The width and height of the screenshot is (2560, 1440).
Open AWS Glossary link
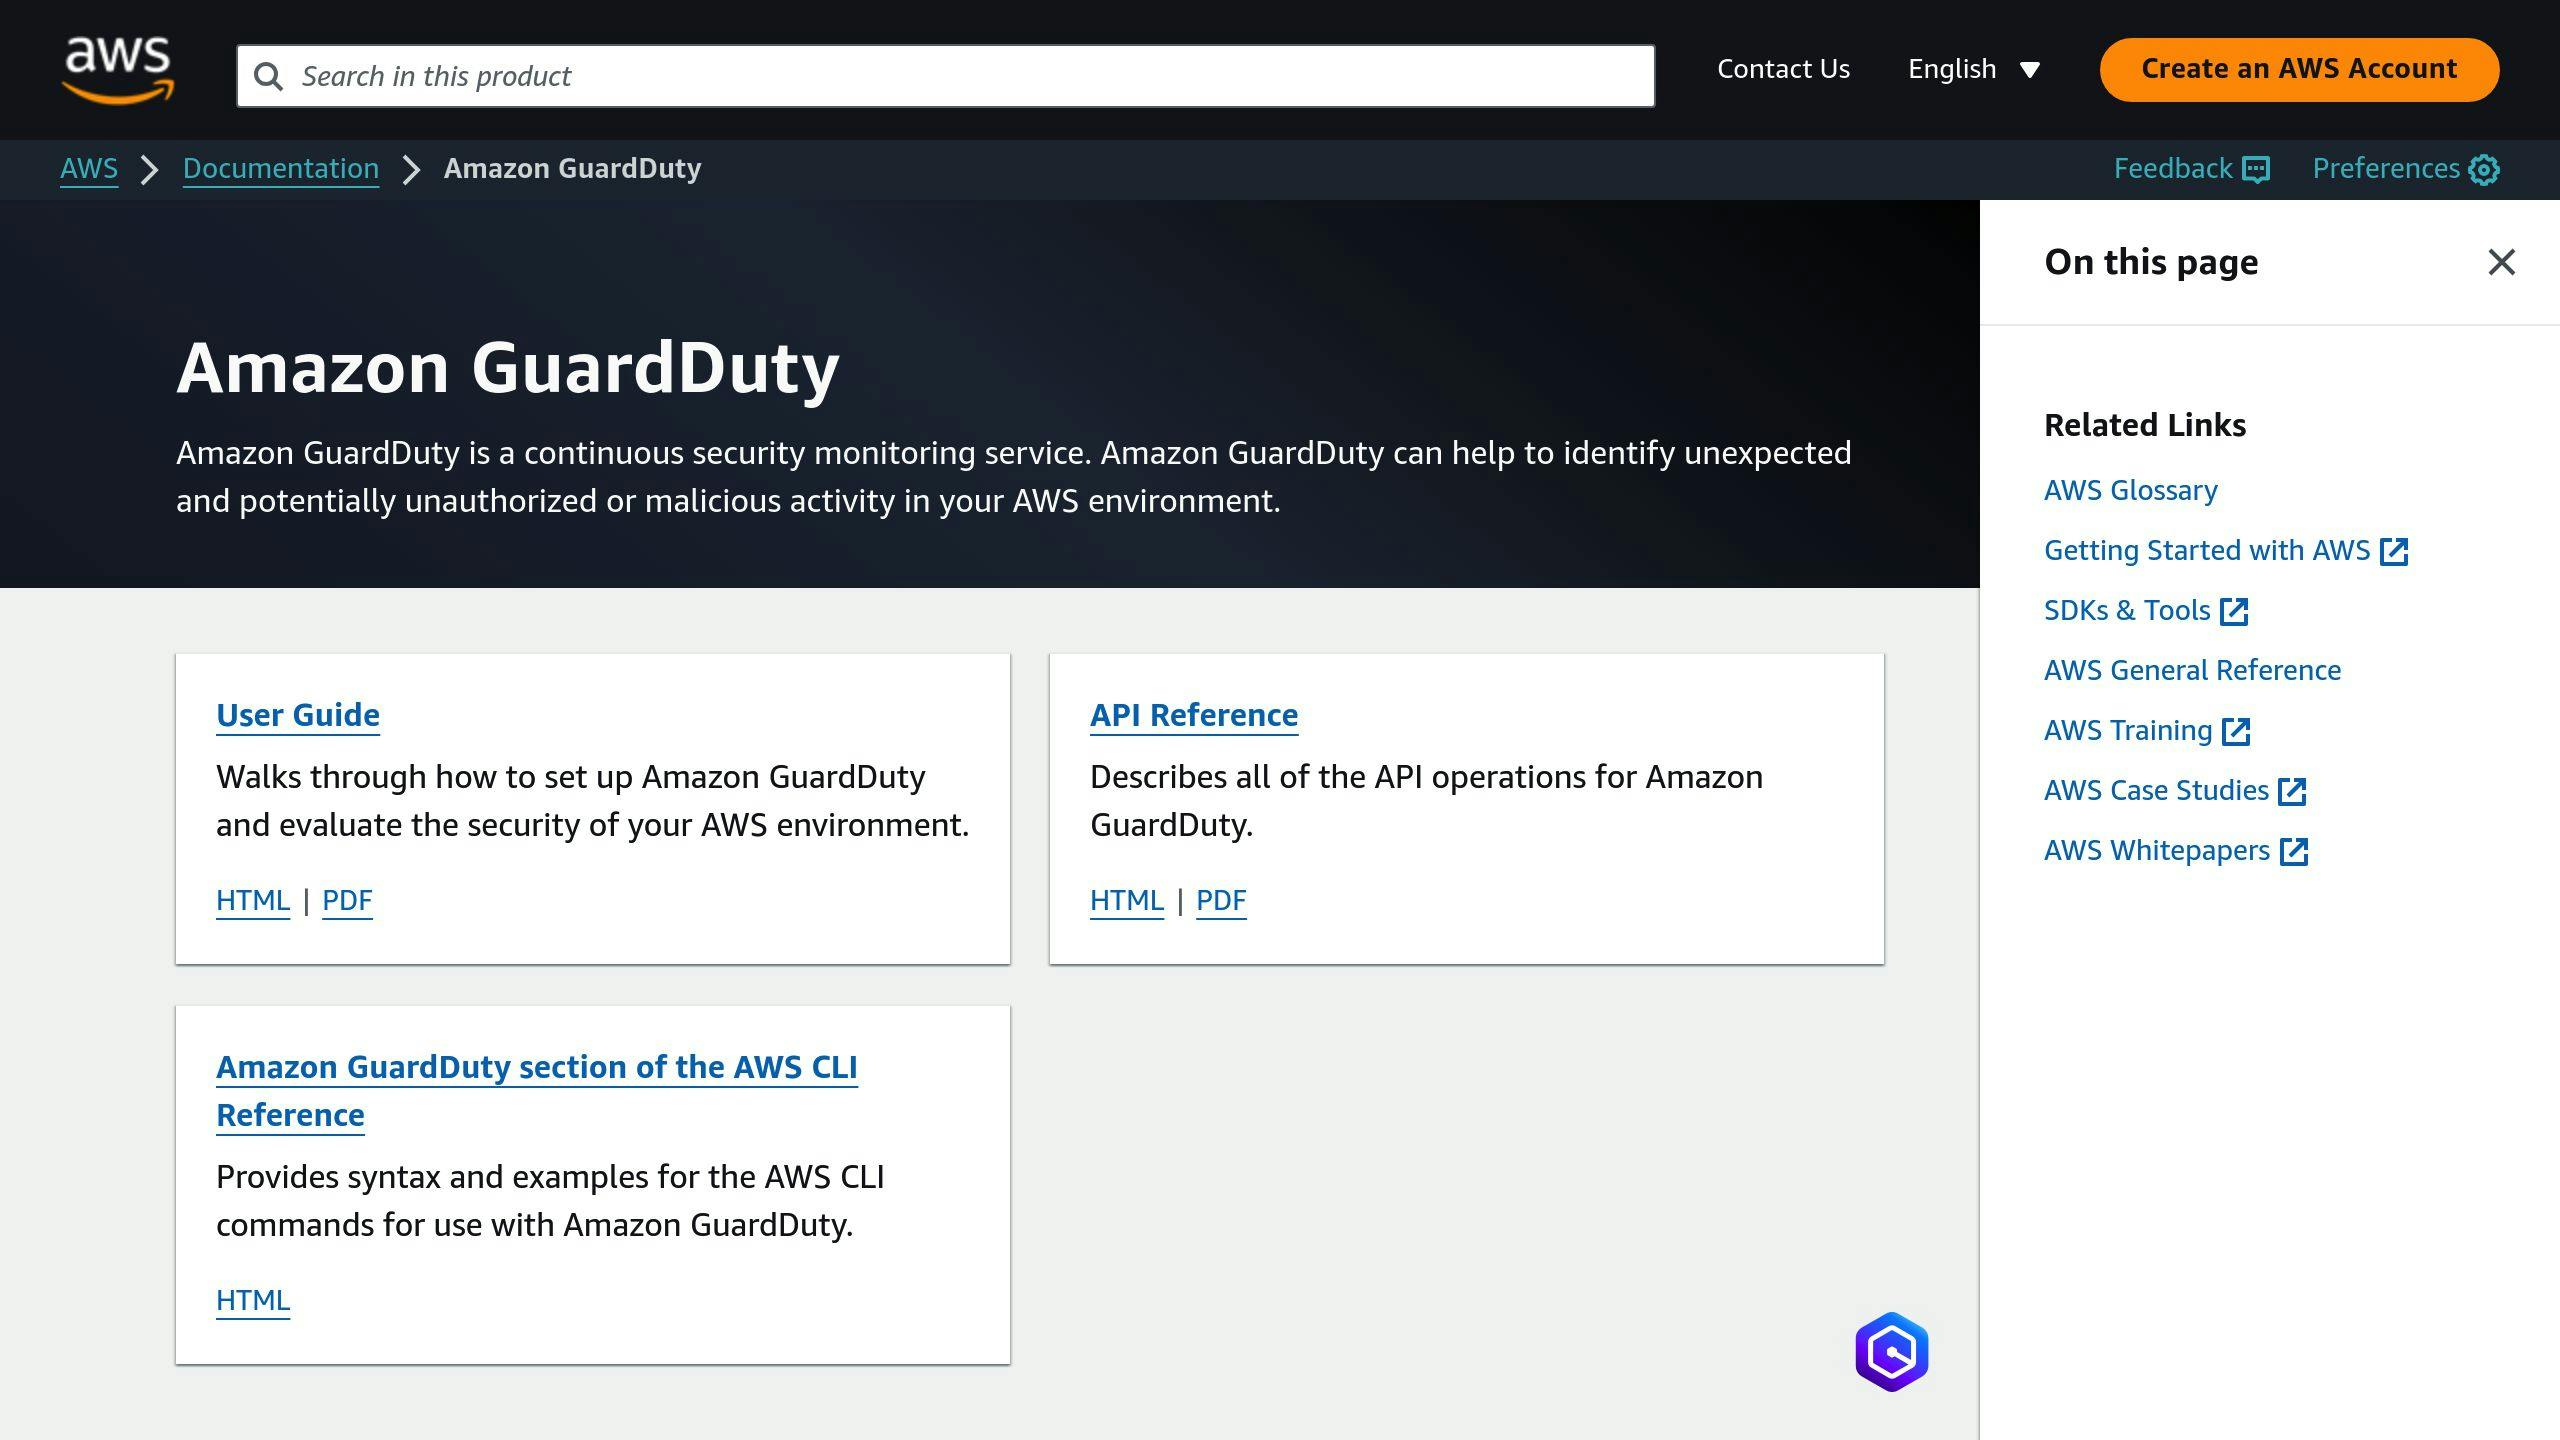coord(2130,490)
